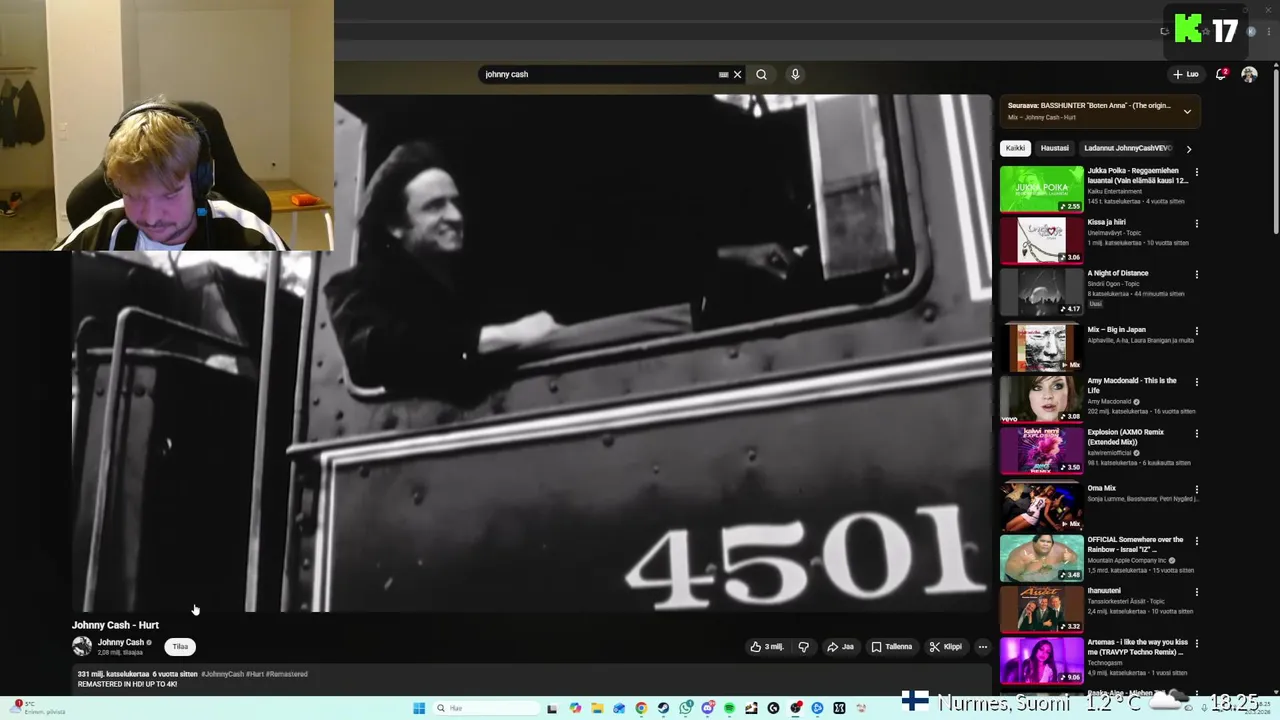Share the video with Jaa button
The height and width of the screenshot is (720, 1280).
pyautogui.click(x=840, y=647)
